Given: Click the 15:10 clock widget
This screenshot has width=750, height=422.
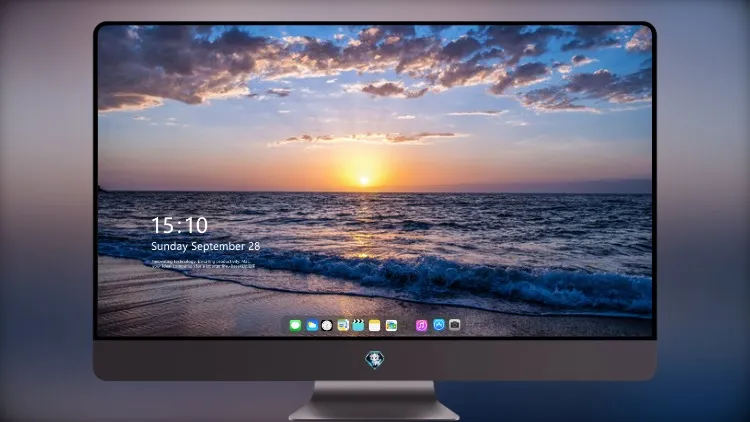Looking at the screenshot, I should [179, 225].
